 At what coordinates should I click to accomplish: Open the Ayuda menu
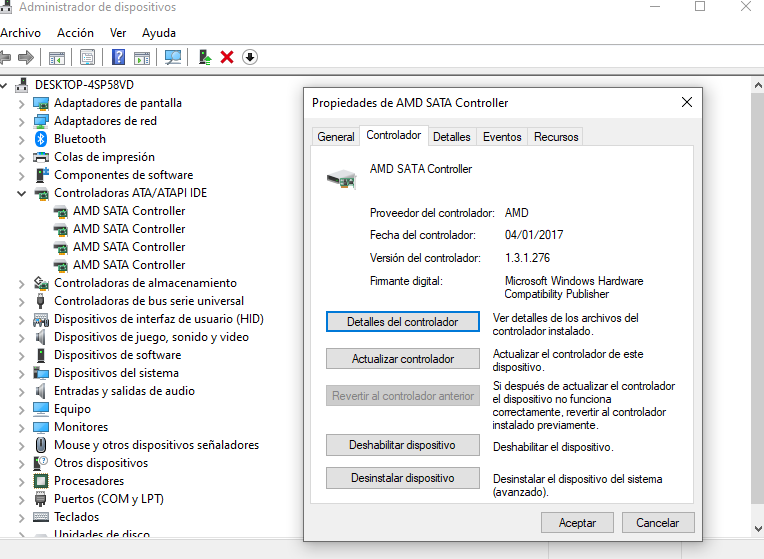(159, 33)
